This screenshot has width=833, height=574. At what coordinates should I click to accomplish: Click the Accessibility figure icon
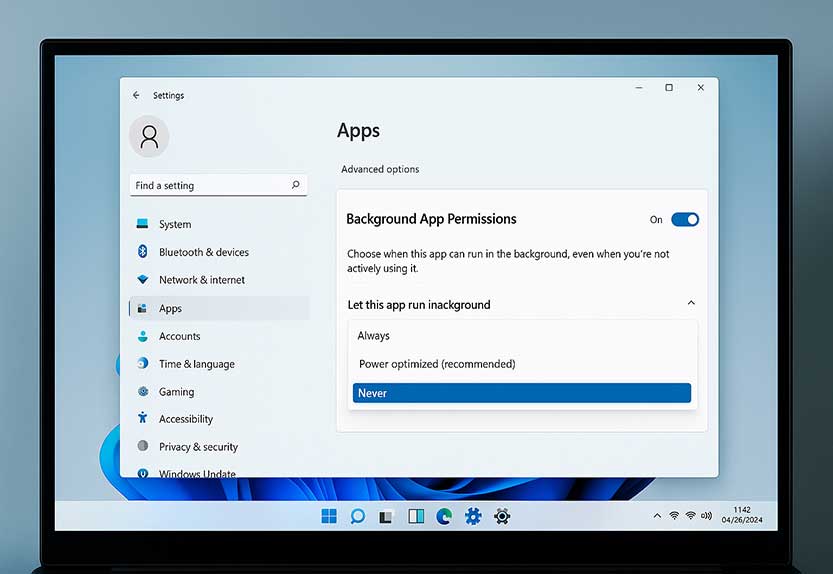click(x=142, y=418)
